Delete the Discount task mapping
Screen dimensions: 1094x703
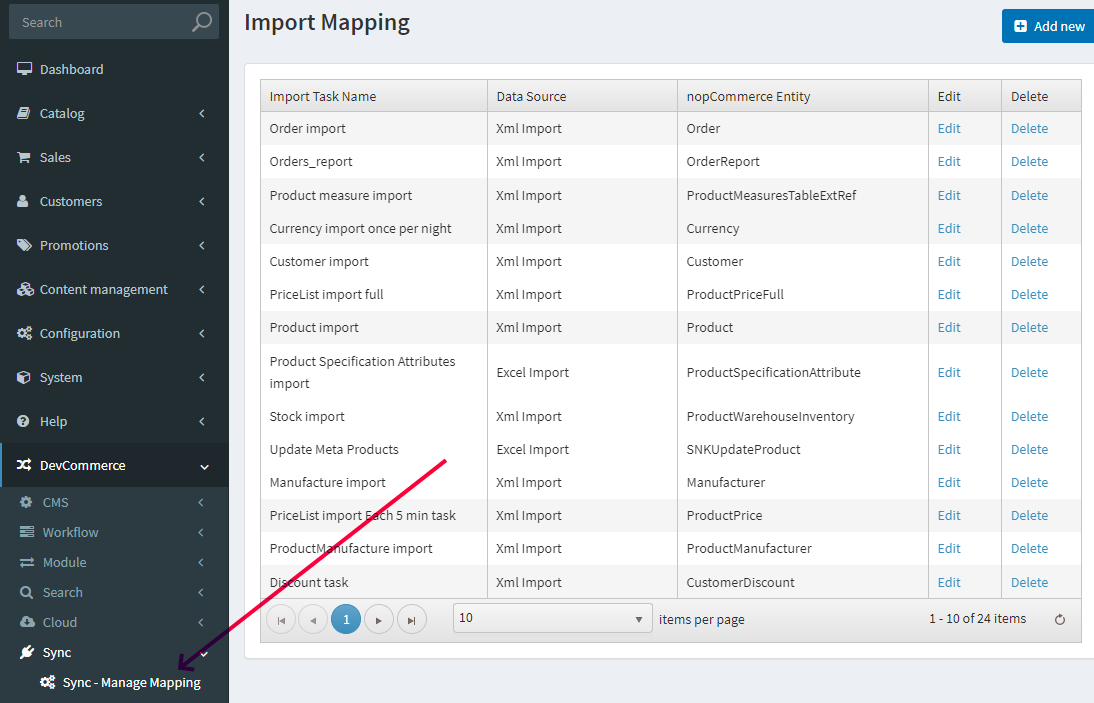[x=1029, y=582]
